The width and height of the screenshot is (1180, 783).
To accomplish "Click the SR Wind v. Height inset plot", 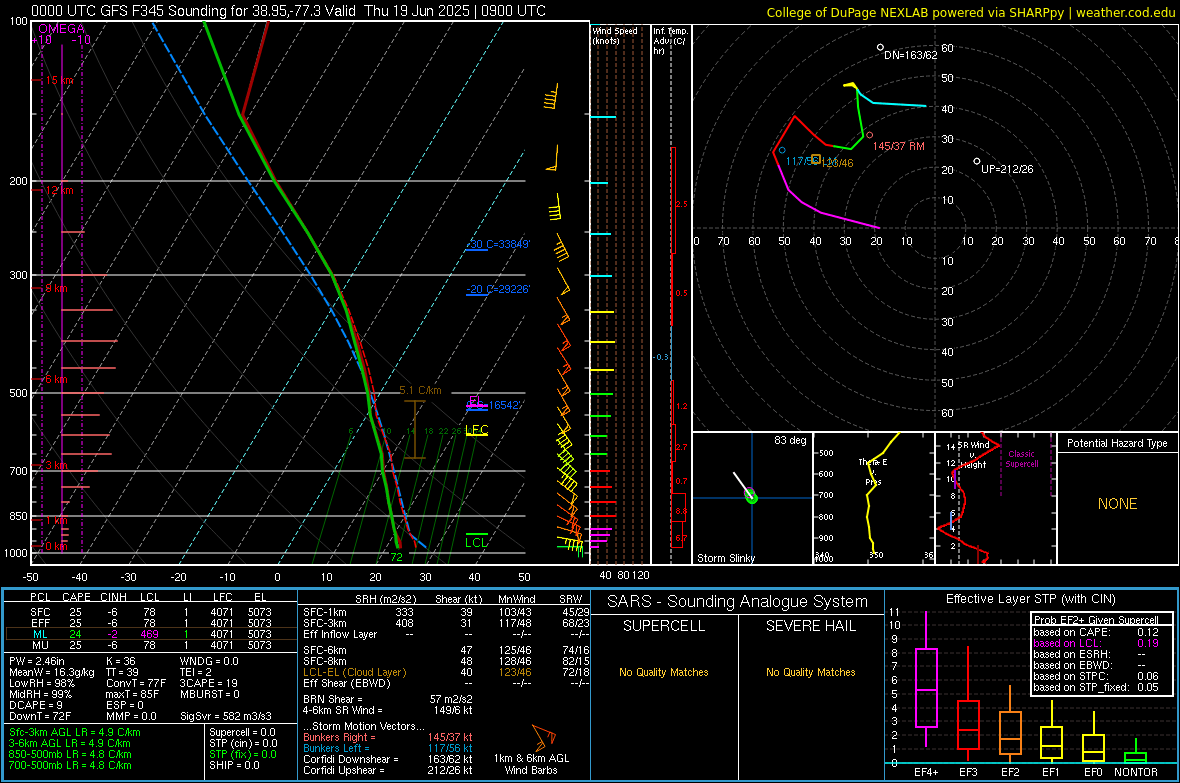I will pyautogui.click(x=996, y=498).
